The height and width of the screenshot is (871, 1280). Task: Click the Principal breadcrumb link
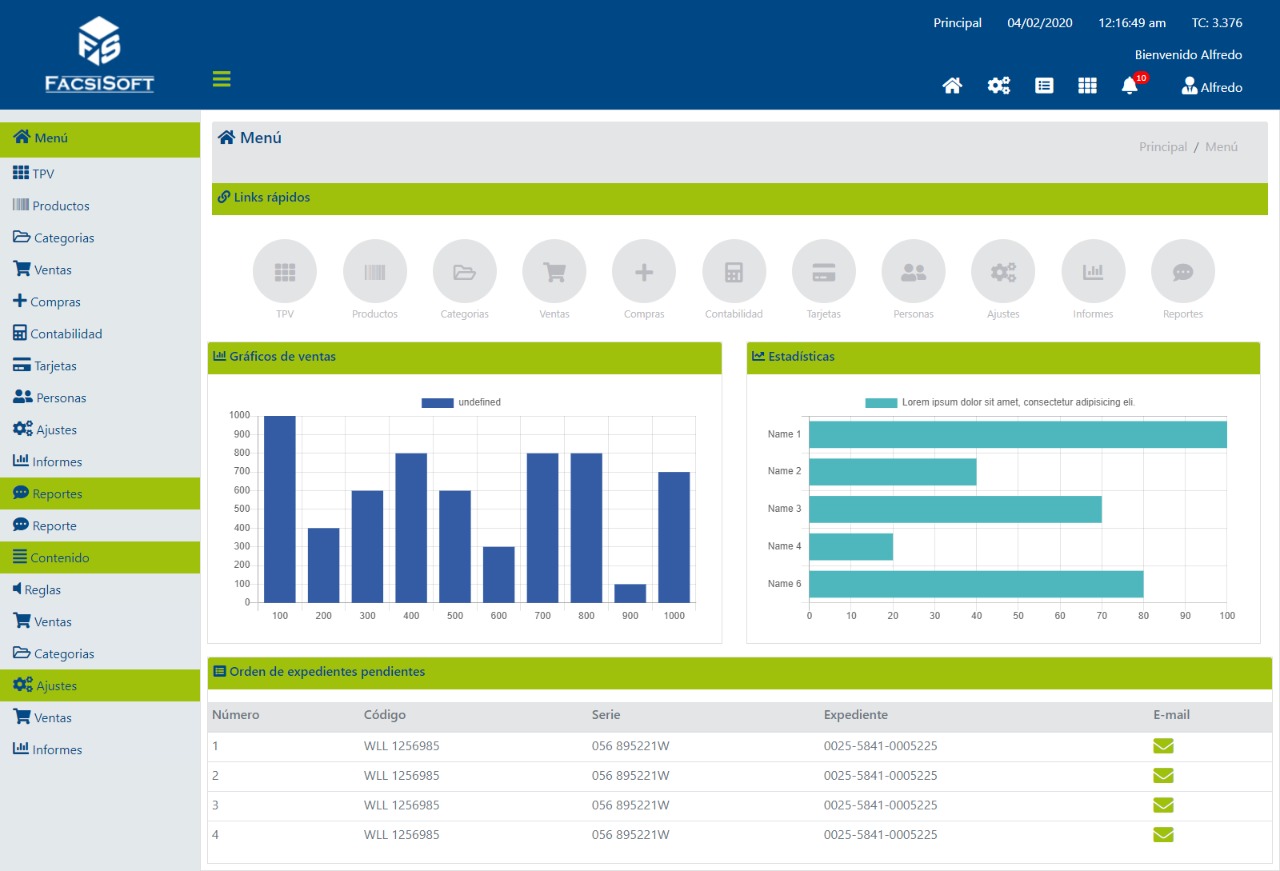click(1163, 147)
